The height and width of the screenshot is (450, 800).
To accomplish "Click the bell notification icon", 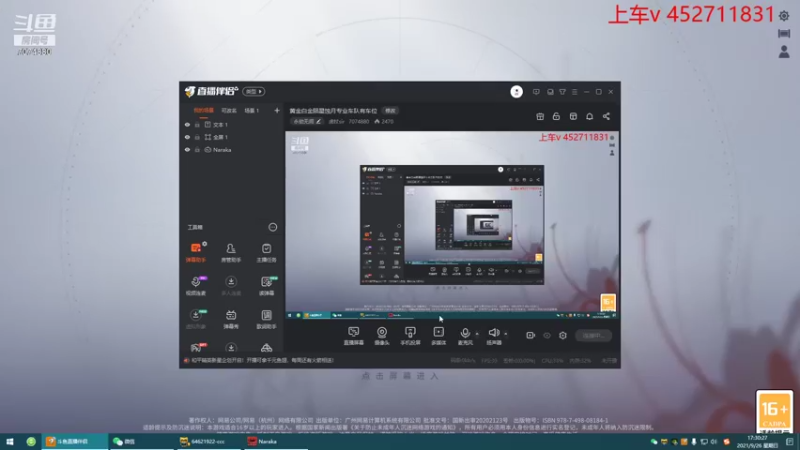I will point(589,116).
